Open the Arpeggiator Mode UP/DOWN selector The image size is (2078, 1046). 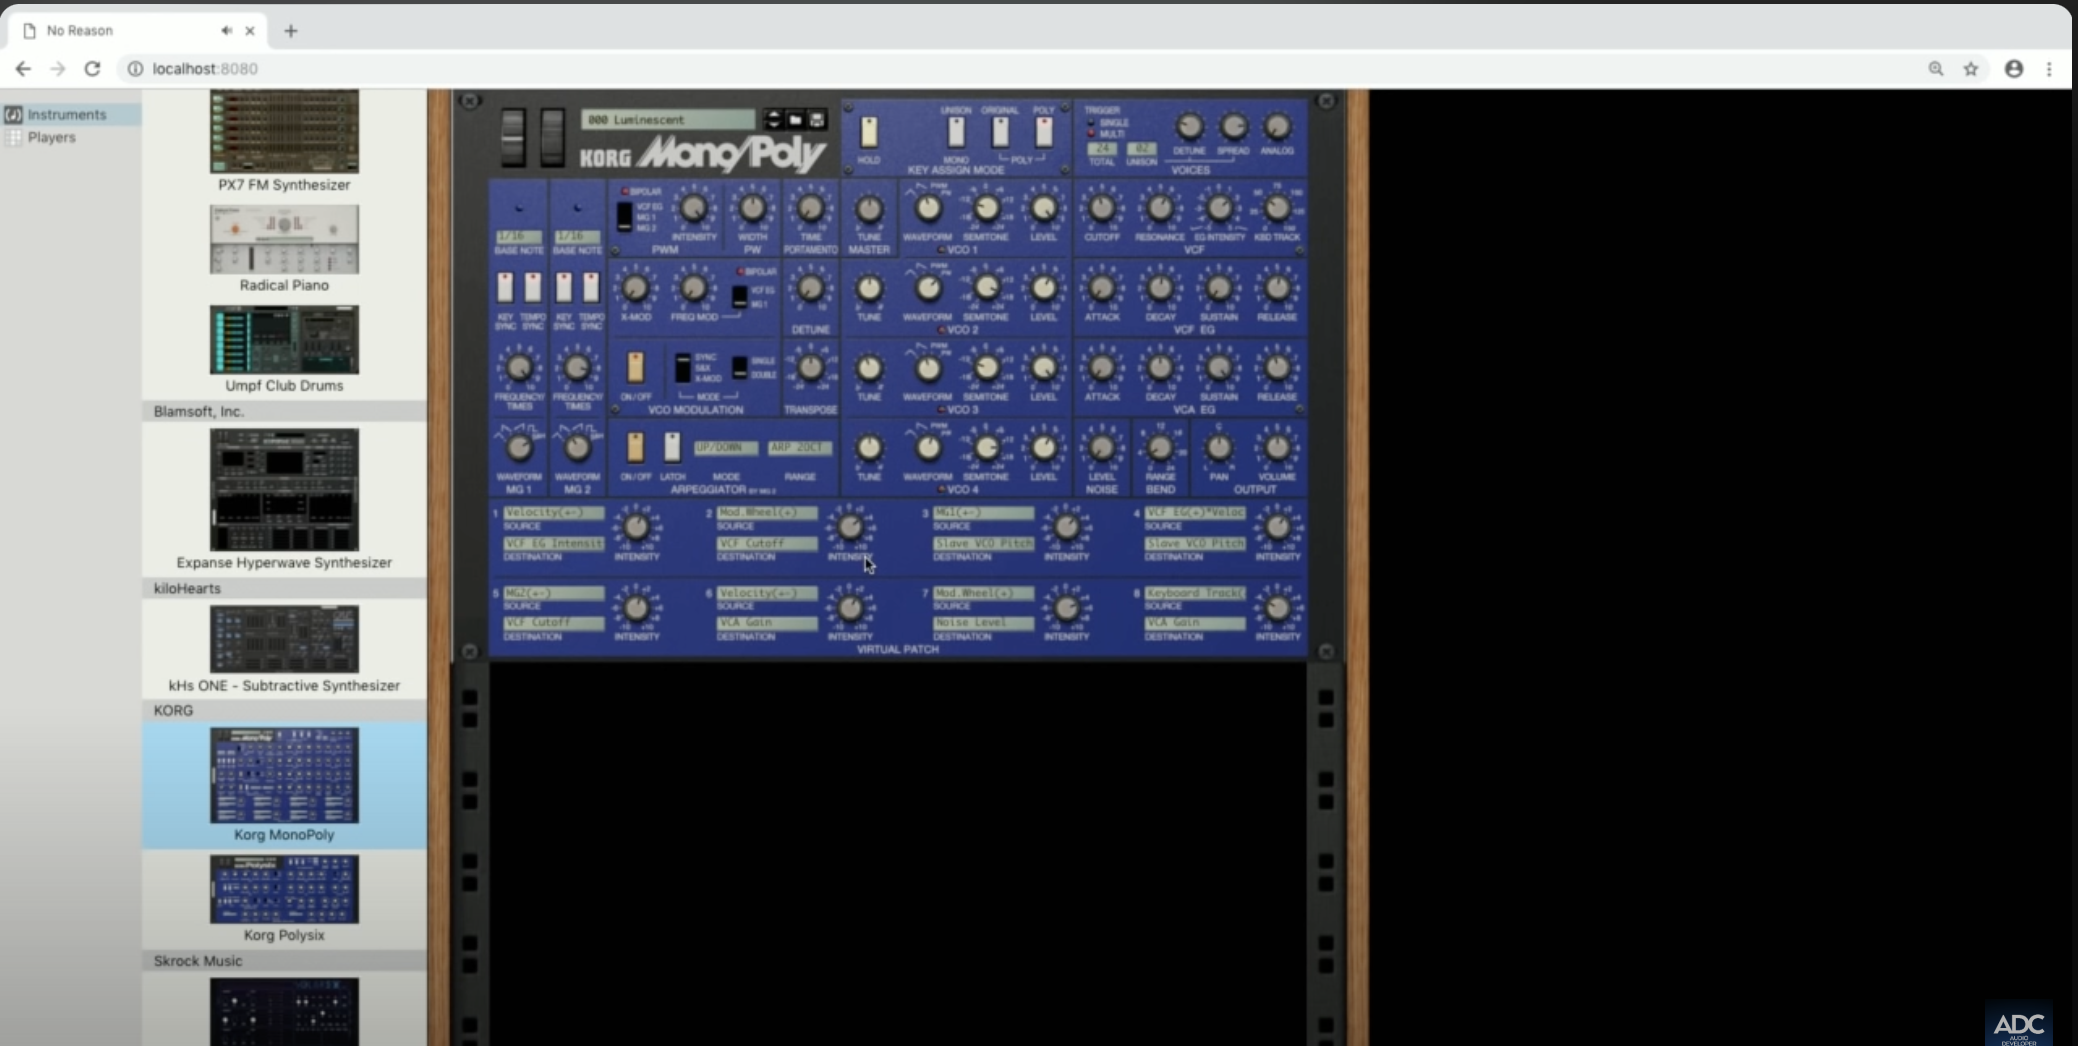[x=726, y=448]
